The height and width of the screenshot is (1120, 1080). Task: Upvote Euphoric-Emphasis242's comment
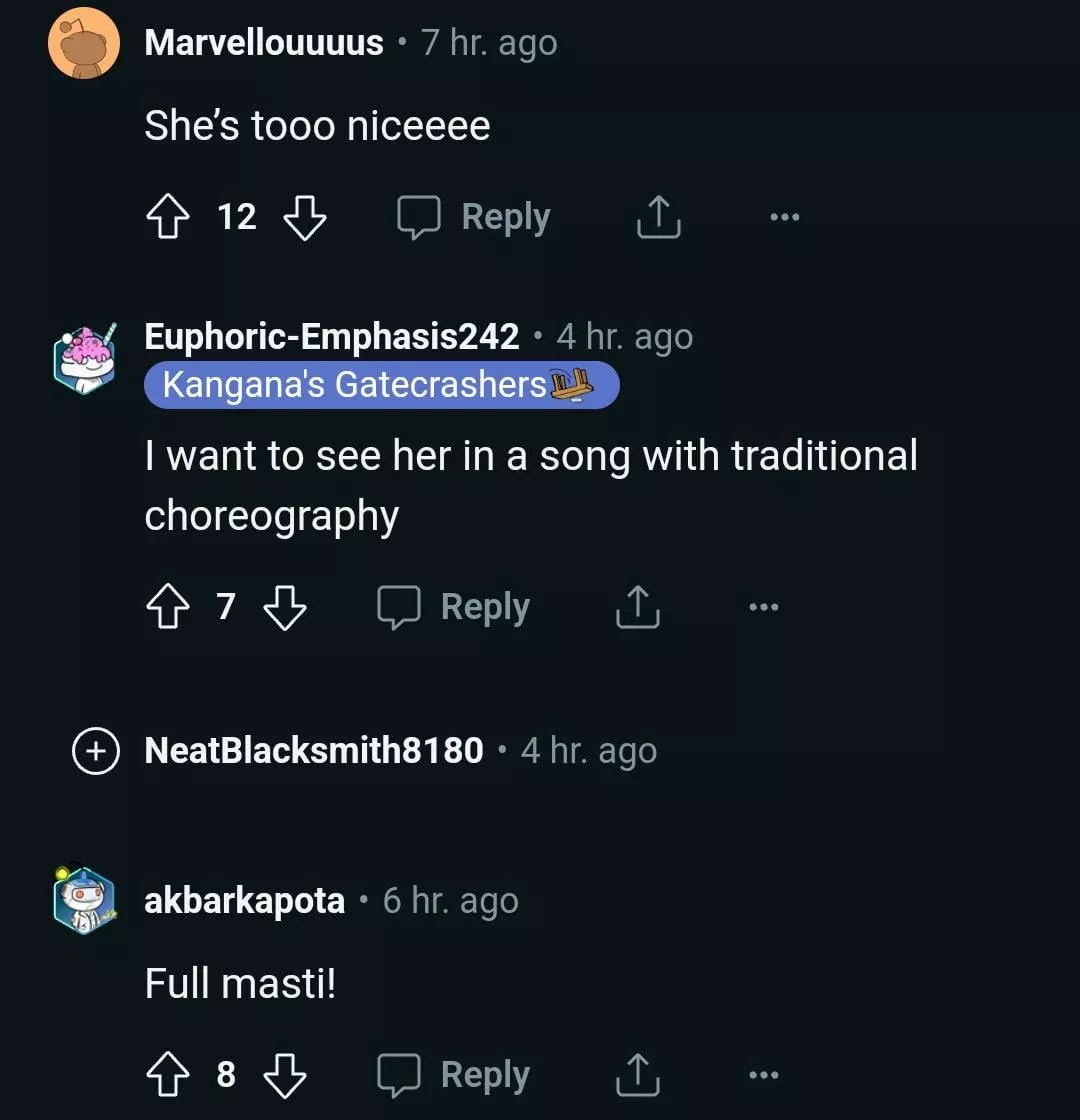point(167,607)
